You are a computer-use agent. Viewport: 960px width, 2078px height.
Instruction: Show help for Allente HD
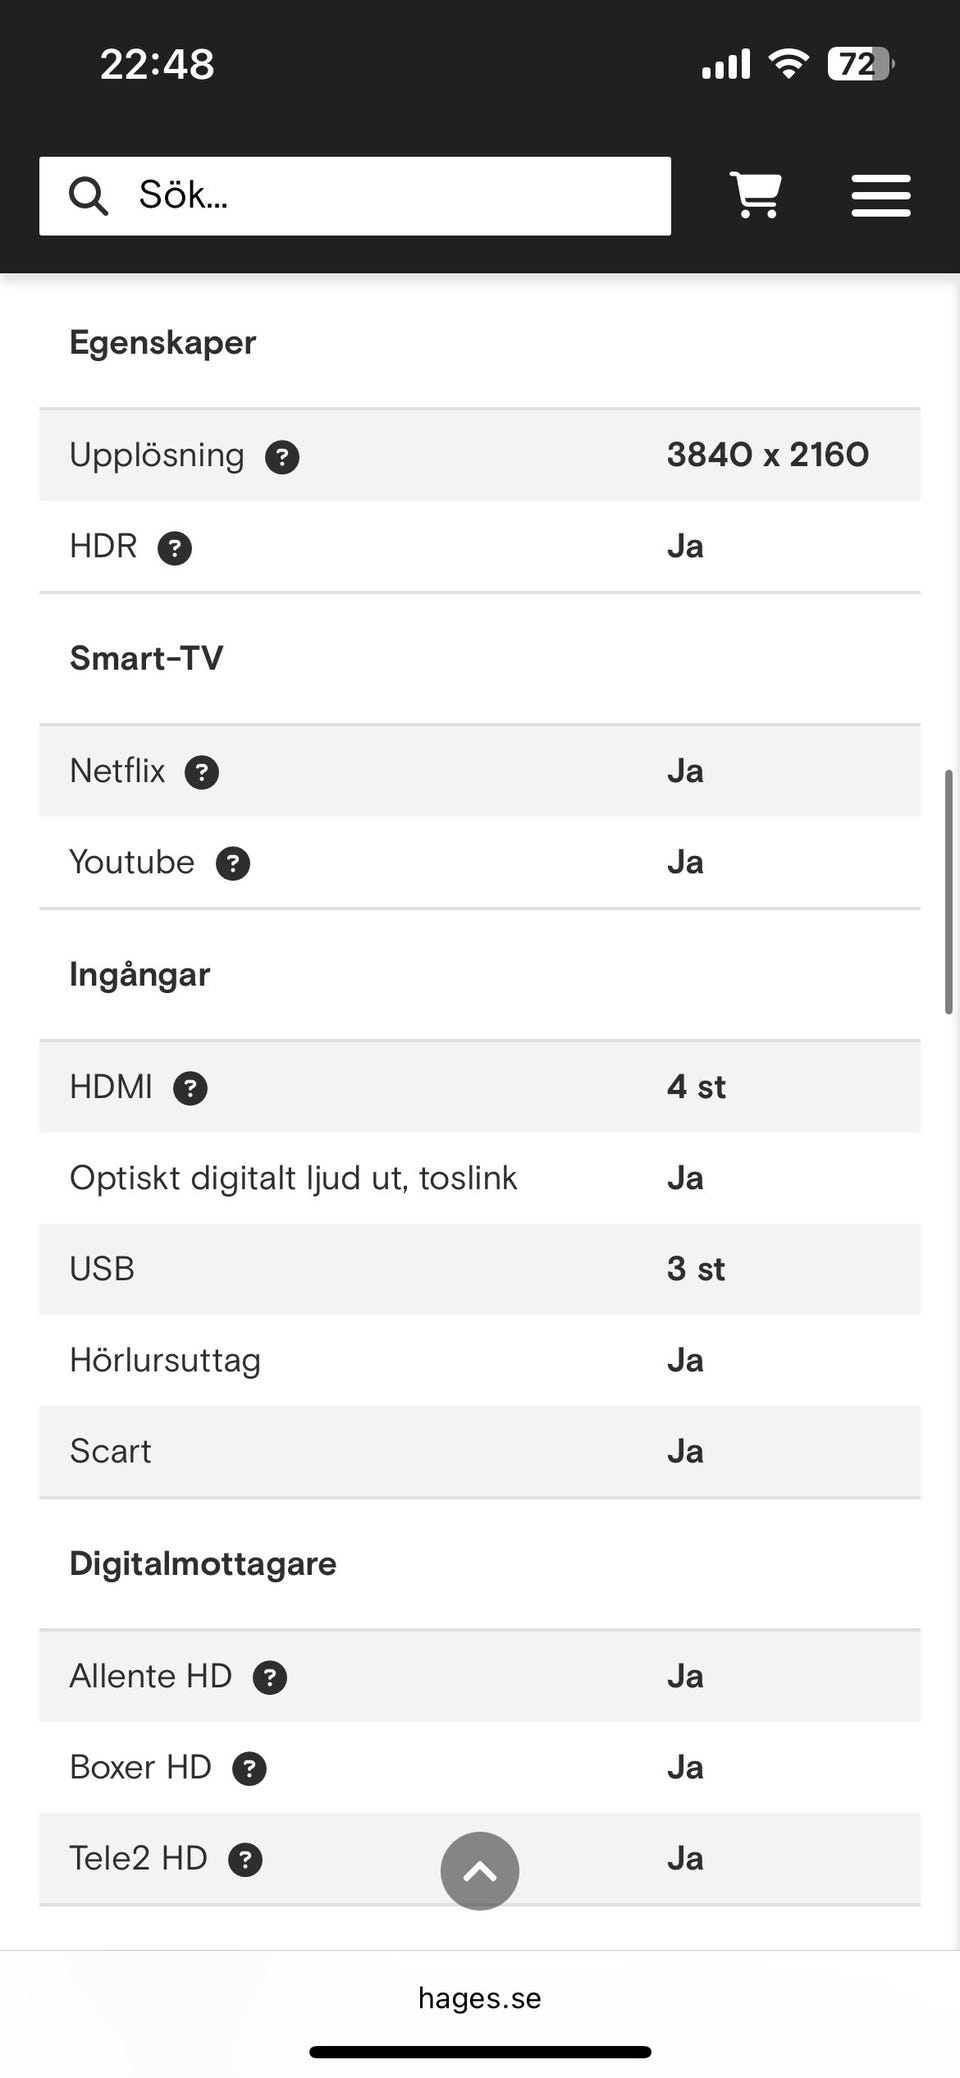point(270,1677)
